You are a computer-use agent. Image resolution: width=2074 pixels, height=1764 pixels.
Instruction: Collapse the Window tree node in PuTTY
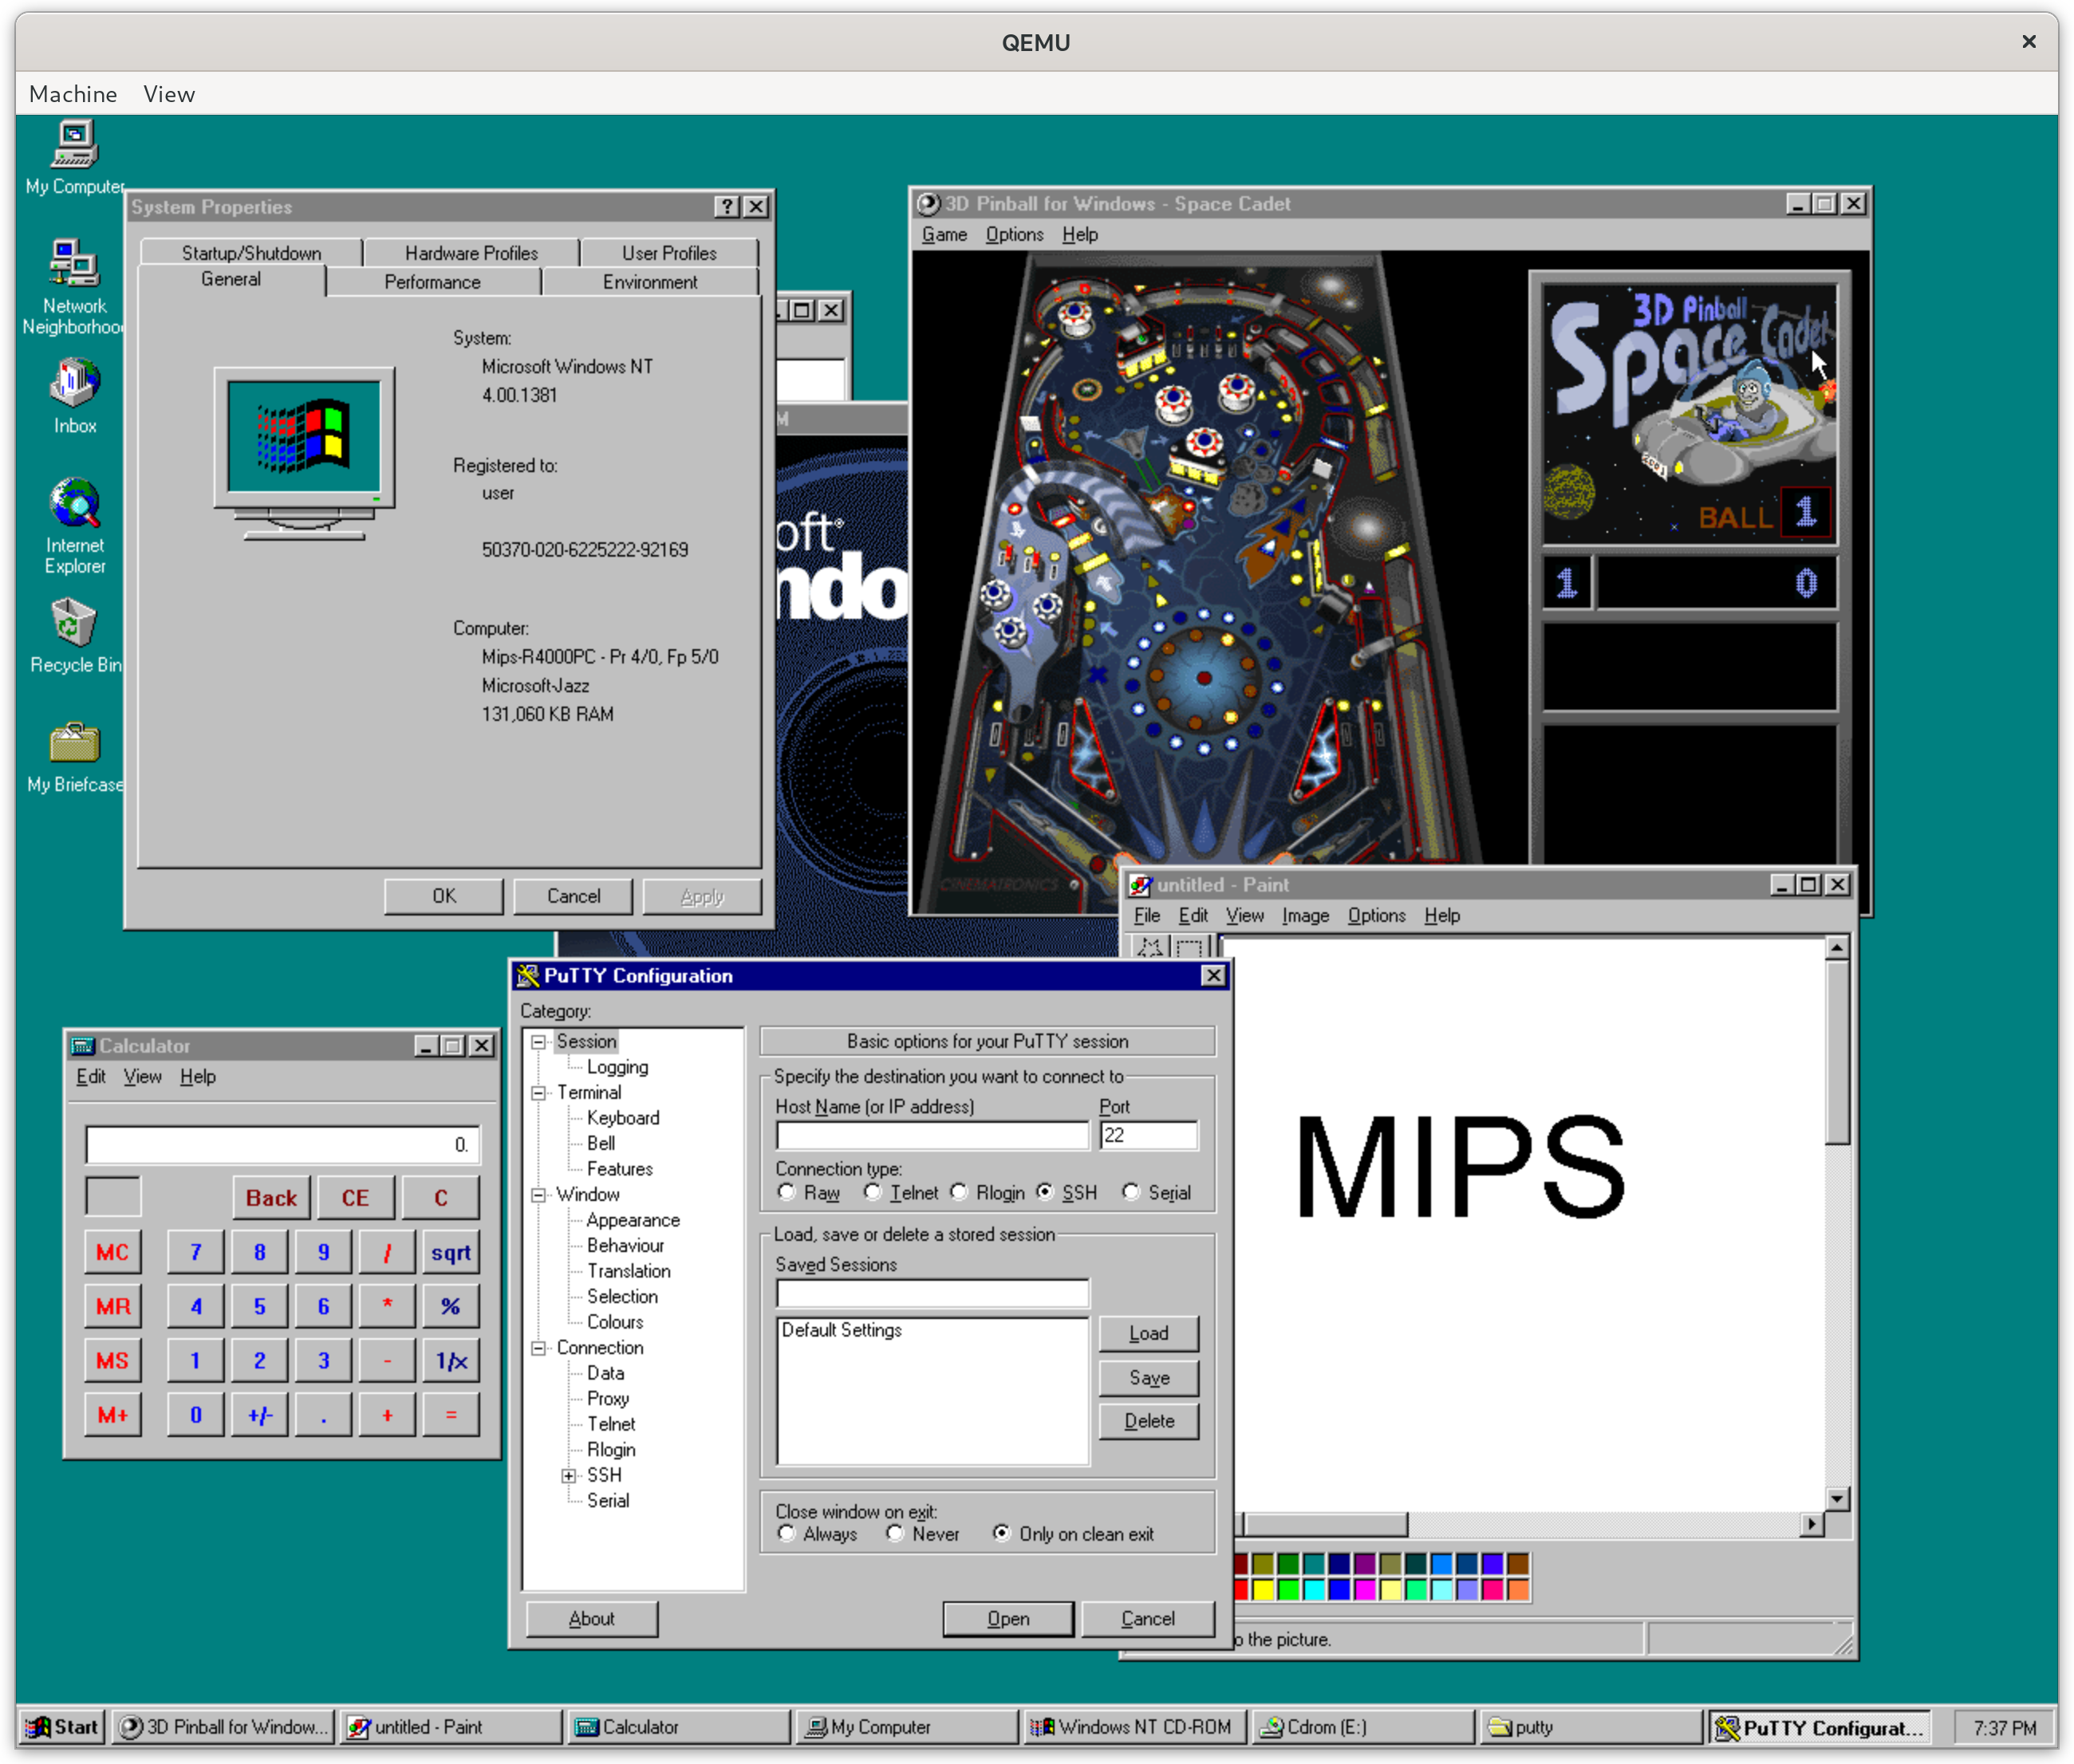pos(539,1195)
